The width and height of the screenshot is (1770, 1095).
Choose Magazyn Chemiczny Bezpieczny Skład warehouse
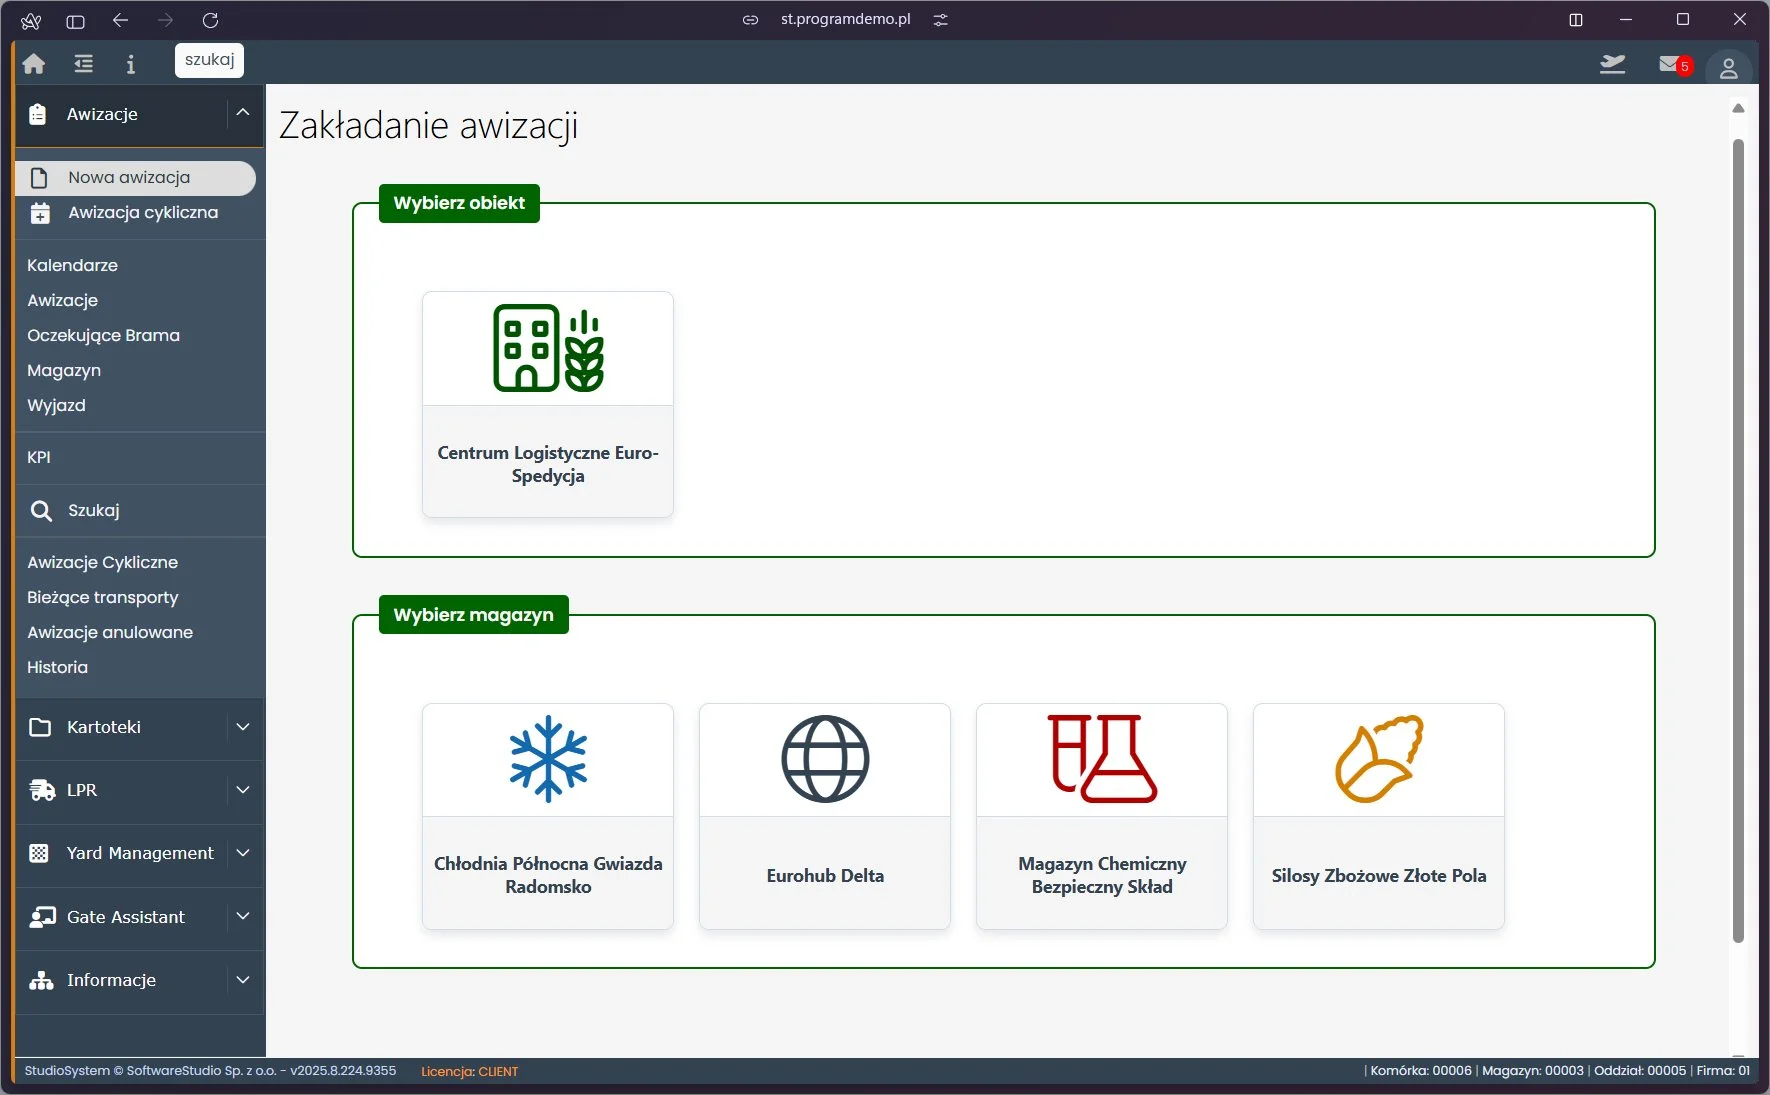point(1102,816)
